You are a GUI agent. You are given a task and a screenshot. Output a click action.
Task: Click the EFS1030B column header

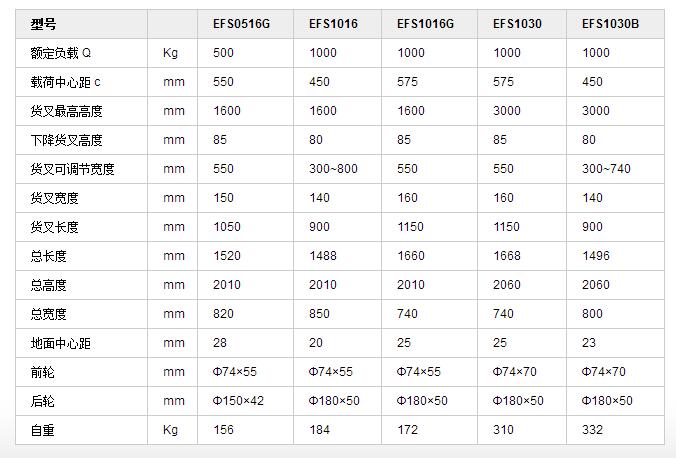coord(610,24)
